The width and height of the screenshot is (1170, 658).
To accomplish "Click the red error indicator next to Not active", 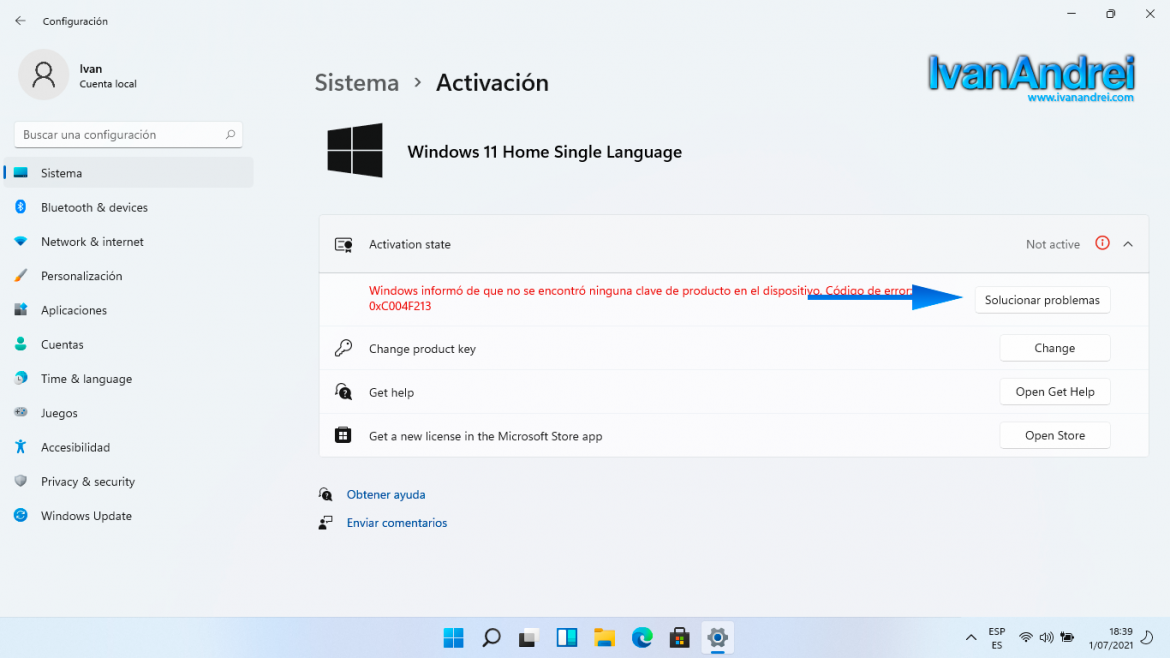I will pos(1102,243).
